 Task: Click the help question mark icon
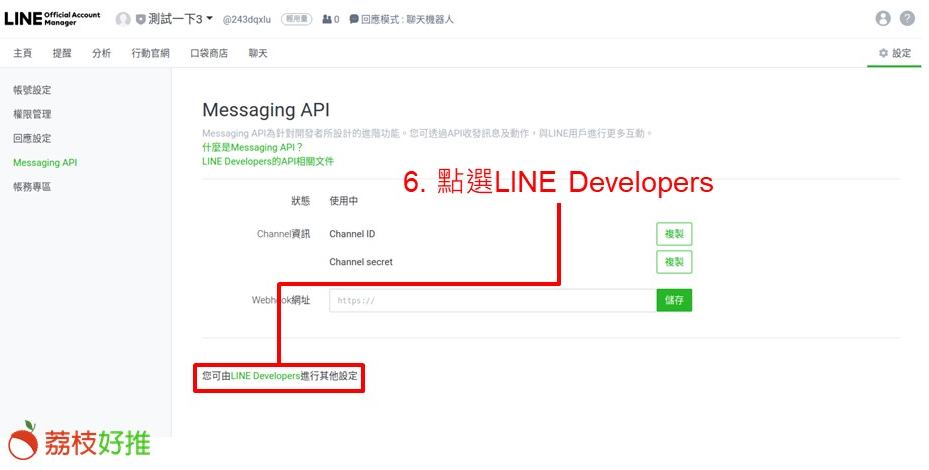(x=907, y=19)
